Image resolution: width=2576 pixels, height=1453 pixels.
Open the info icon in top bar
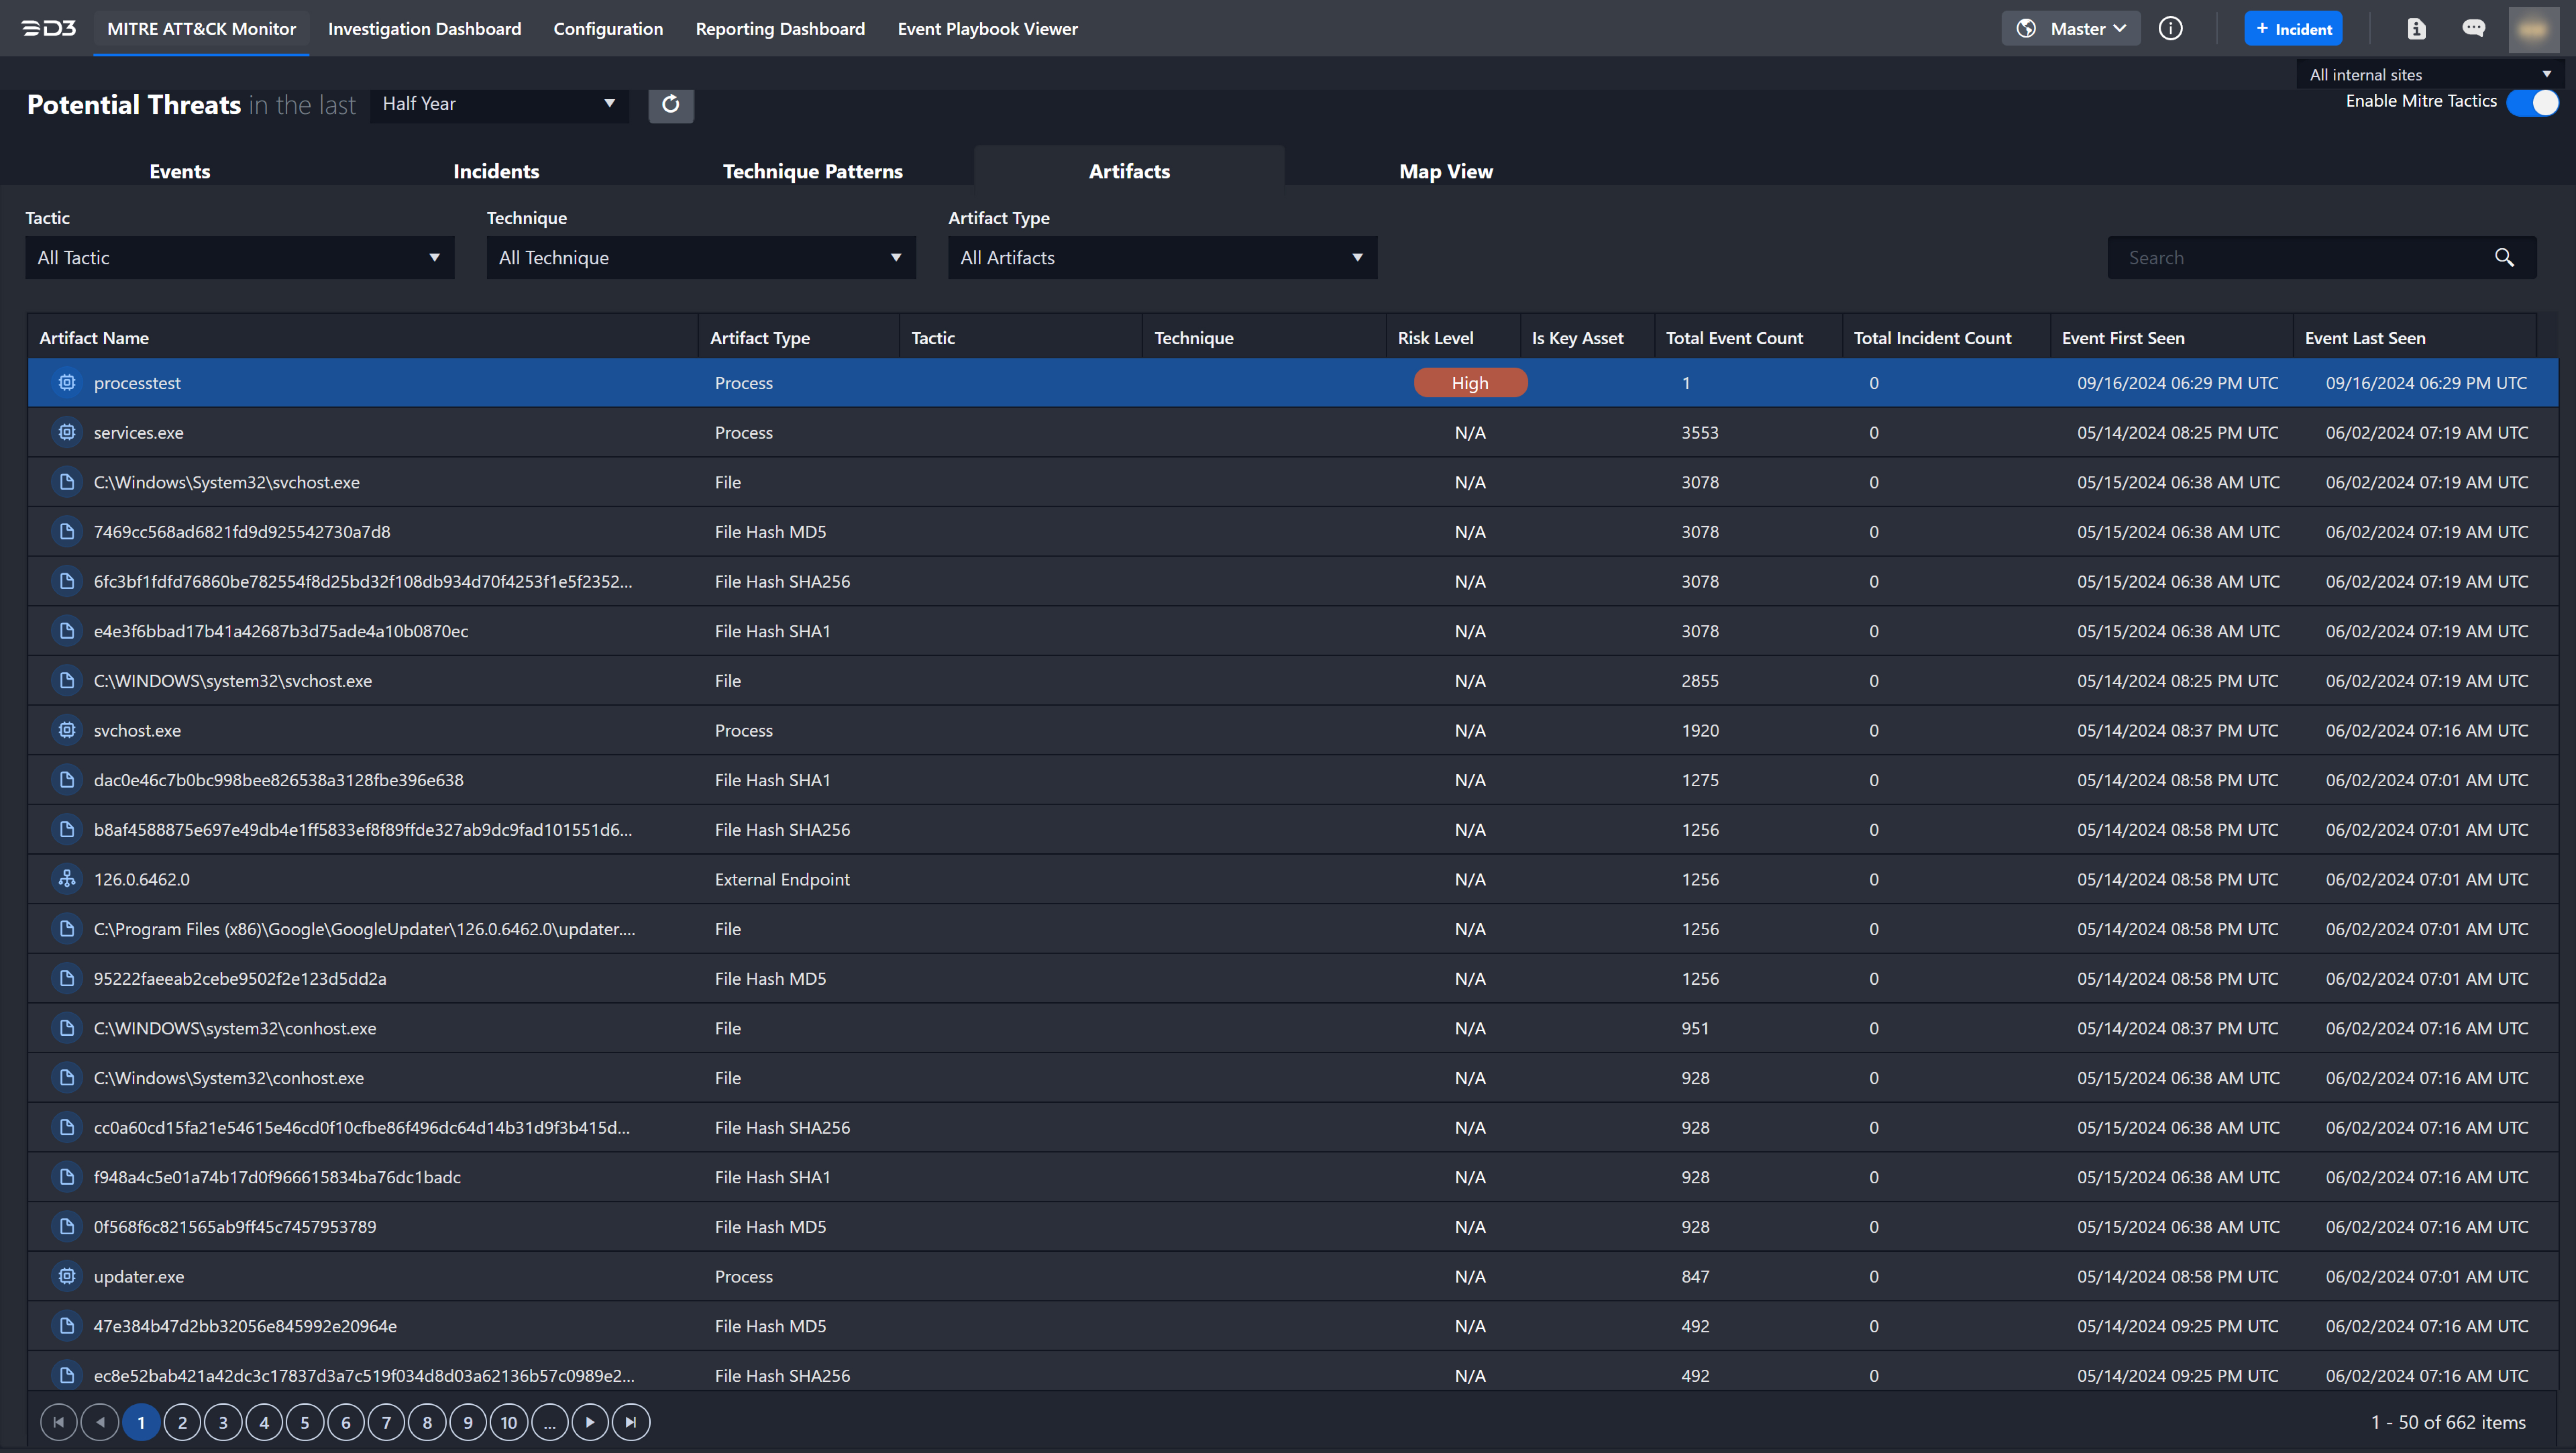pos(2170,28)
